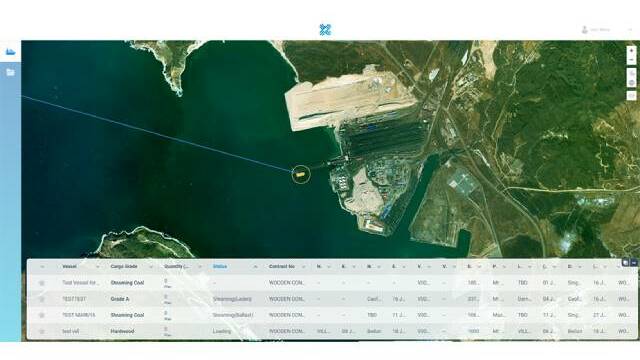This screenshot has height=360, width=640.
Task: Click the map tool icon above the globe
Action: point(631,73)
